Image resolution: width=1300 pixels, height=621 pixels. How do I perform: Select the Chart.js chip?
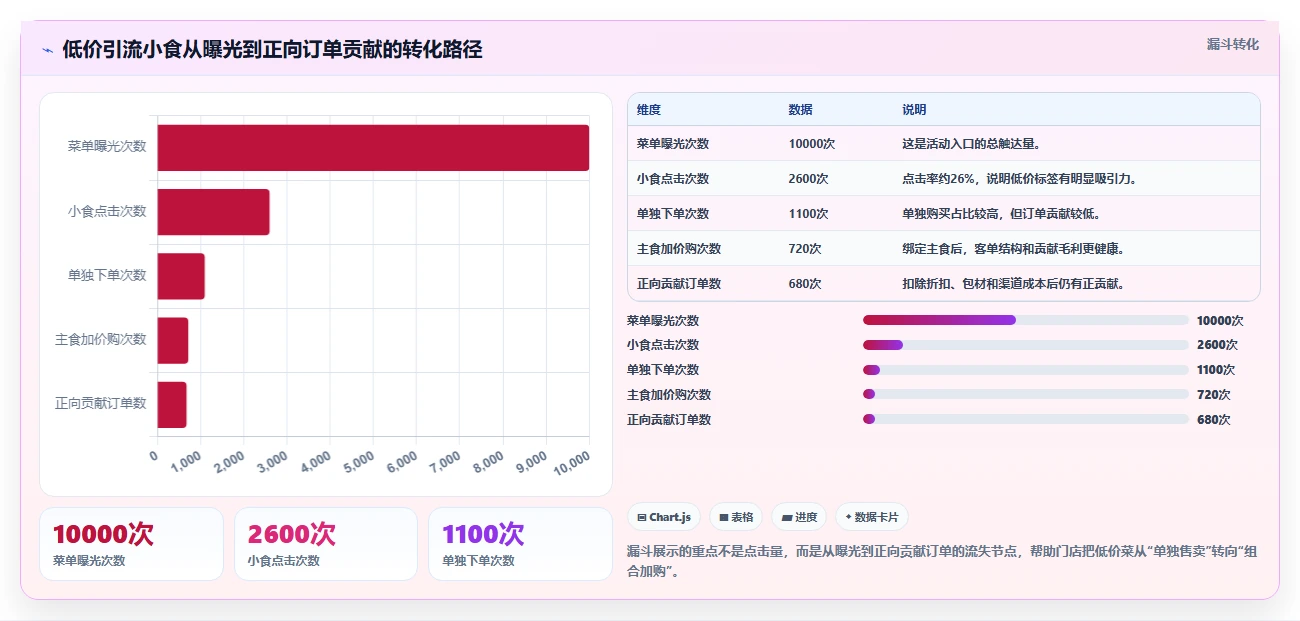tap(664, 517)
